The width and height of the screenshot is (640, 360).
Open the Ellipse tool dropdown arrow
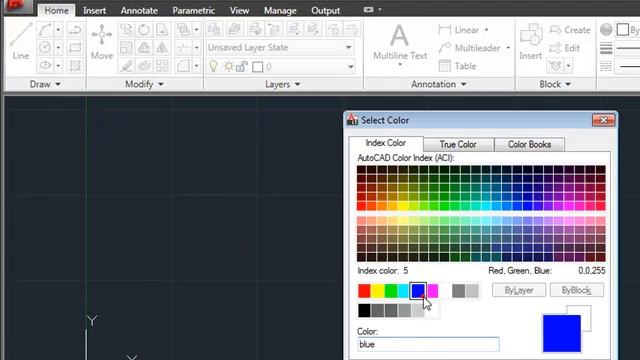click(x=58, y=65)
